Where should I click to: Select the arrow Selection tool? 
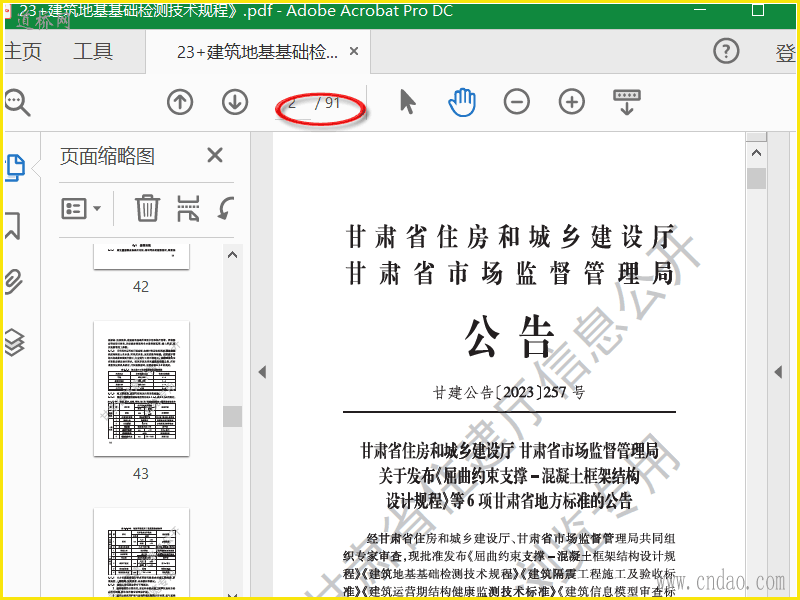pyautogui.click(x=407, y=102)
